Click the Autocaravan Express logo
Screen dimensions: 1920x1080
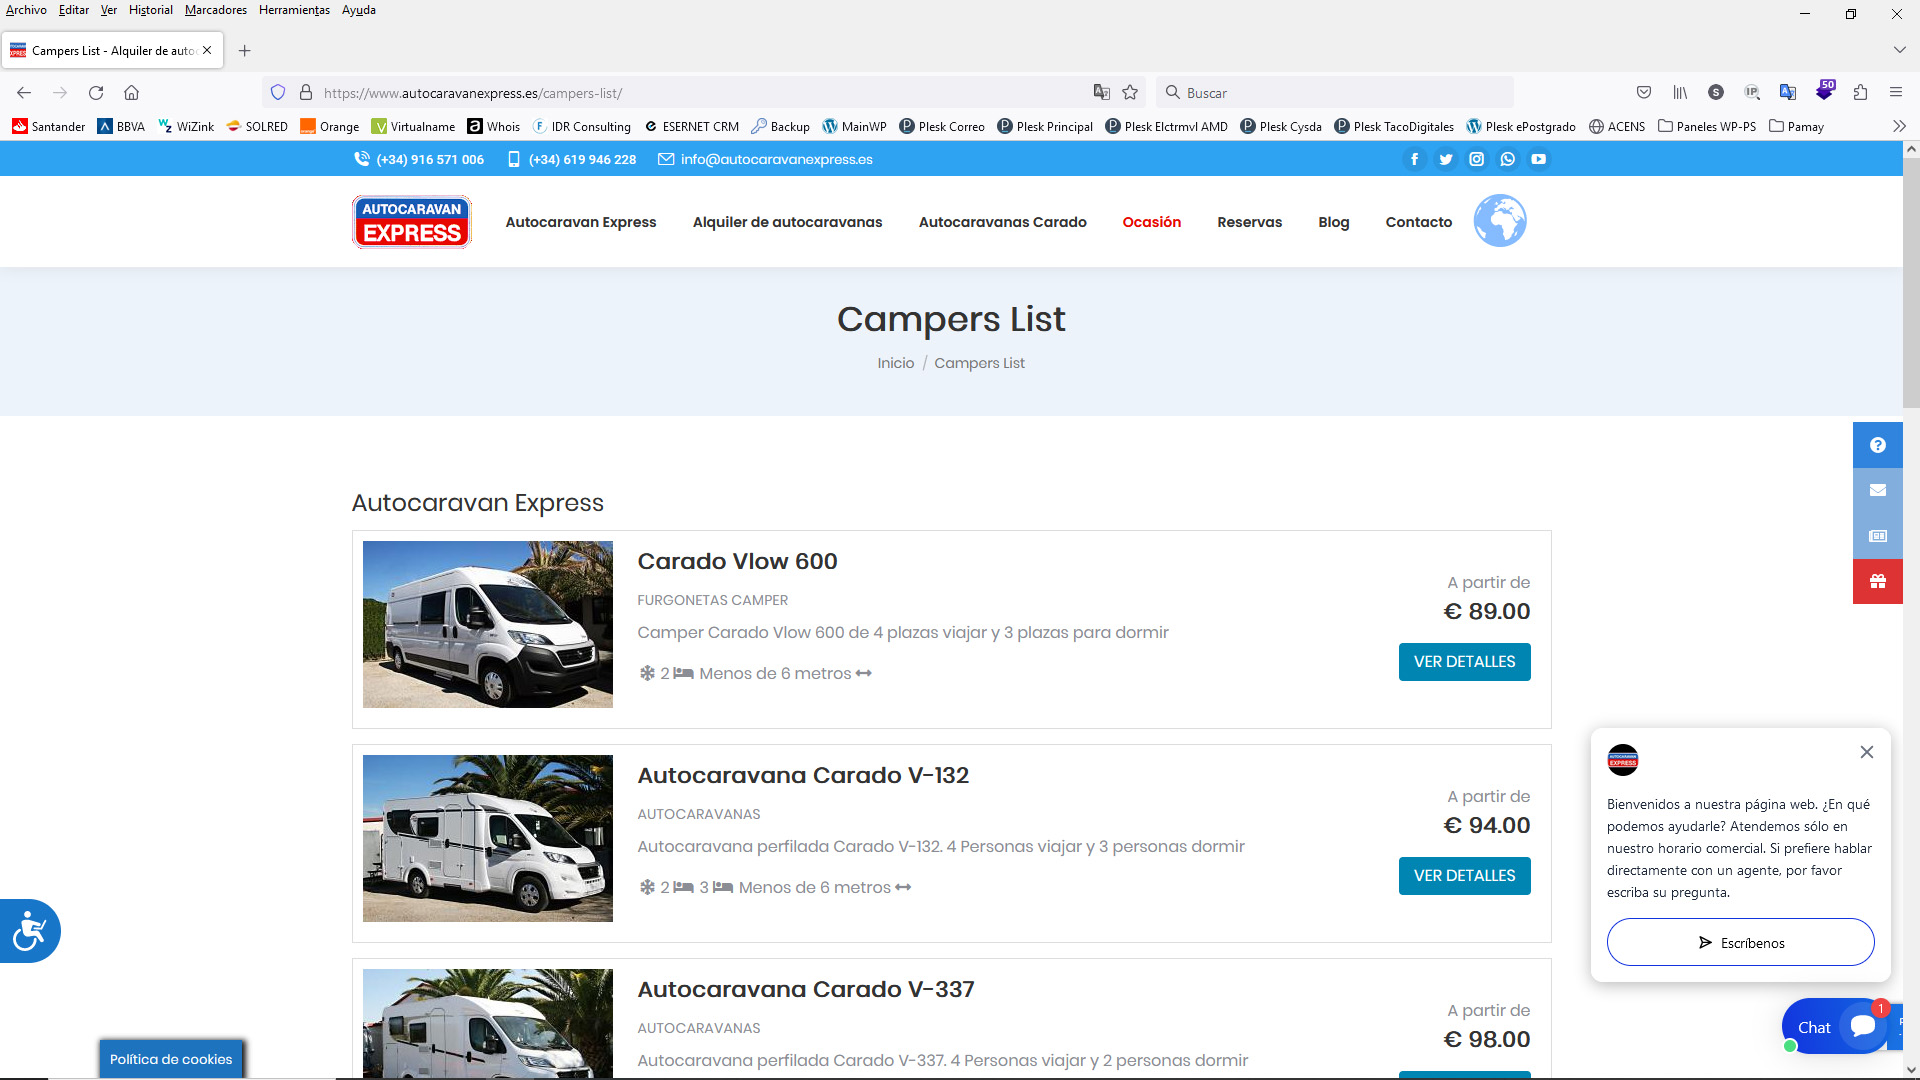(x=411, y=221)
